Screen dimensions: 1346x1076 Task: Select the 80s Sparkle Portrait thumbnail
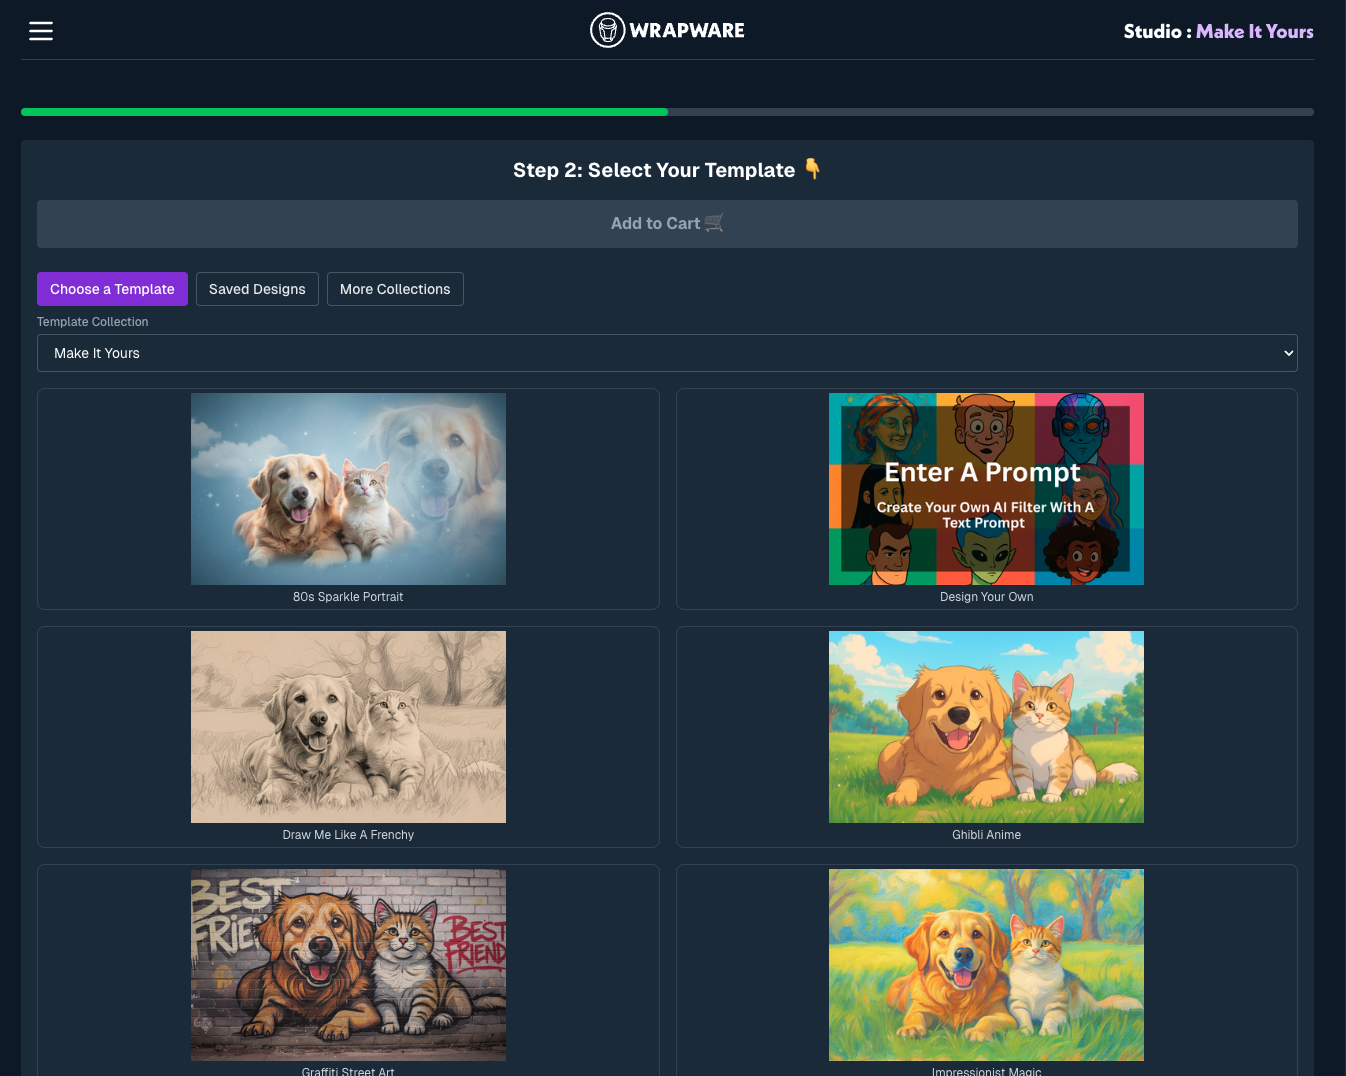[x=348, y=489]
